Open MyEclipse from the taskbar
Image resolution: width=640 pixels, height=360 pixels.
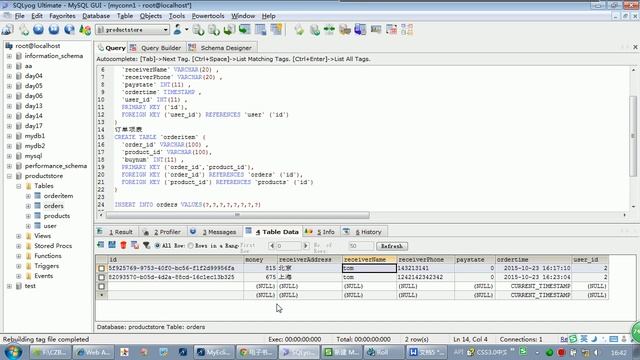[x=213, y=352]
